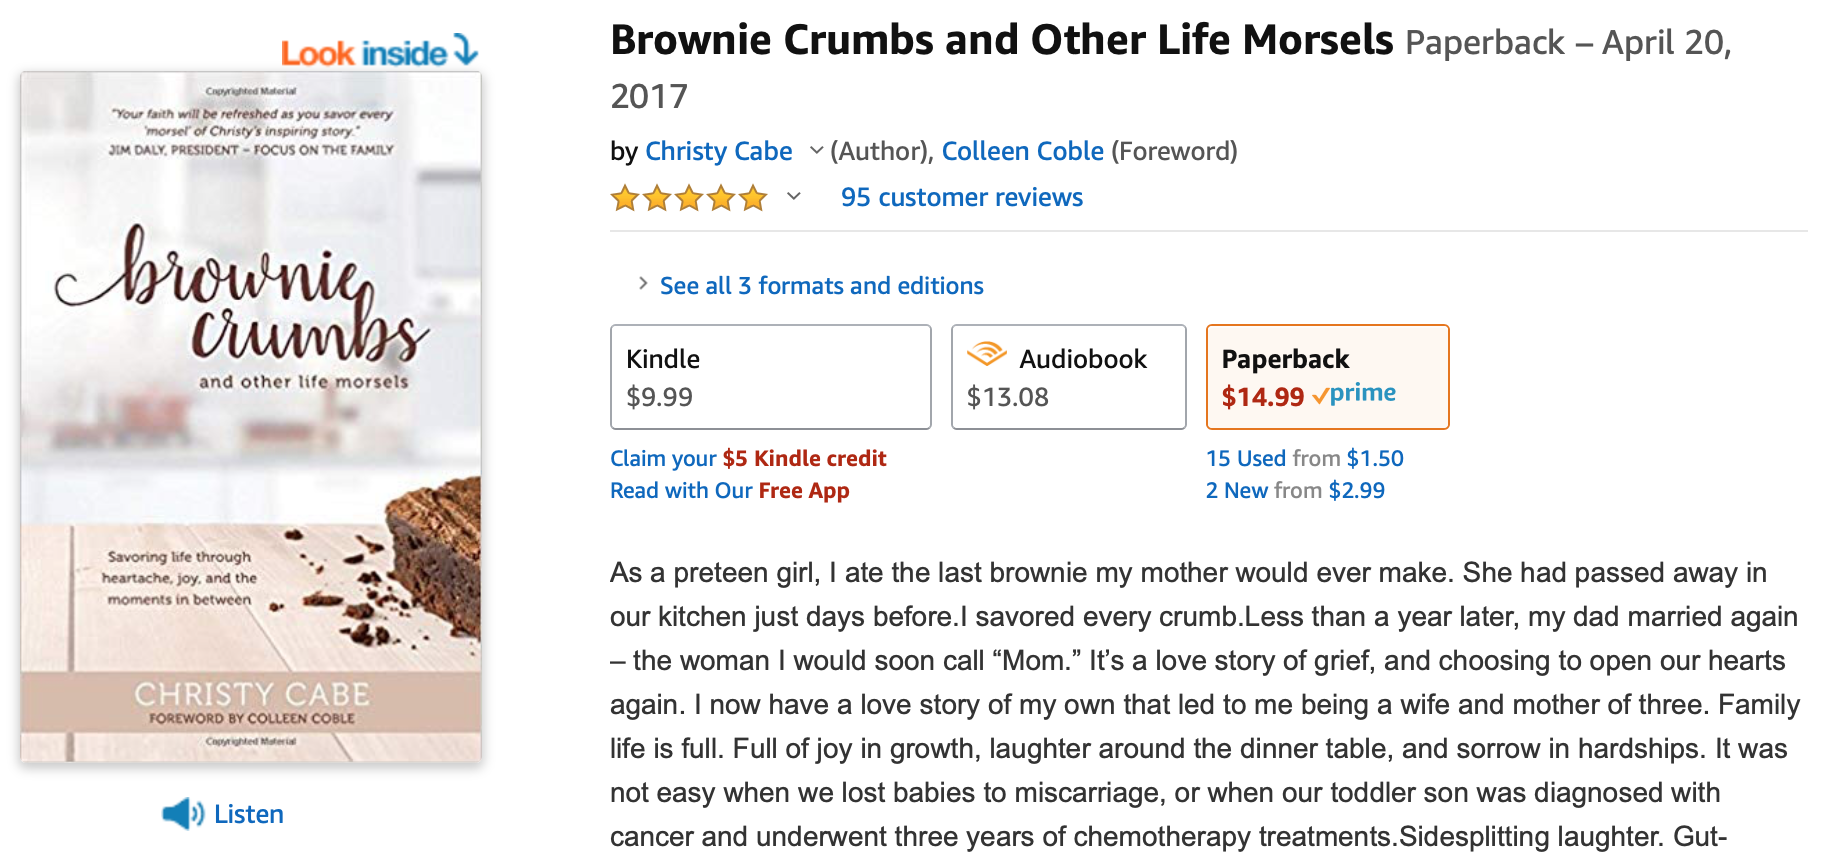Visit Christy Cabe's author page

(x=718, y=151)
